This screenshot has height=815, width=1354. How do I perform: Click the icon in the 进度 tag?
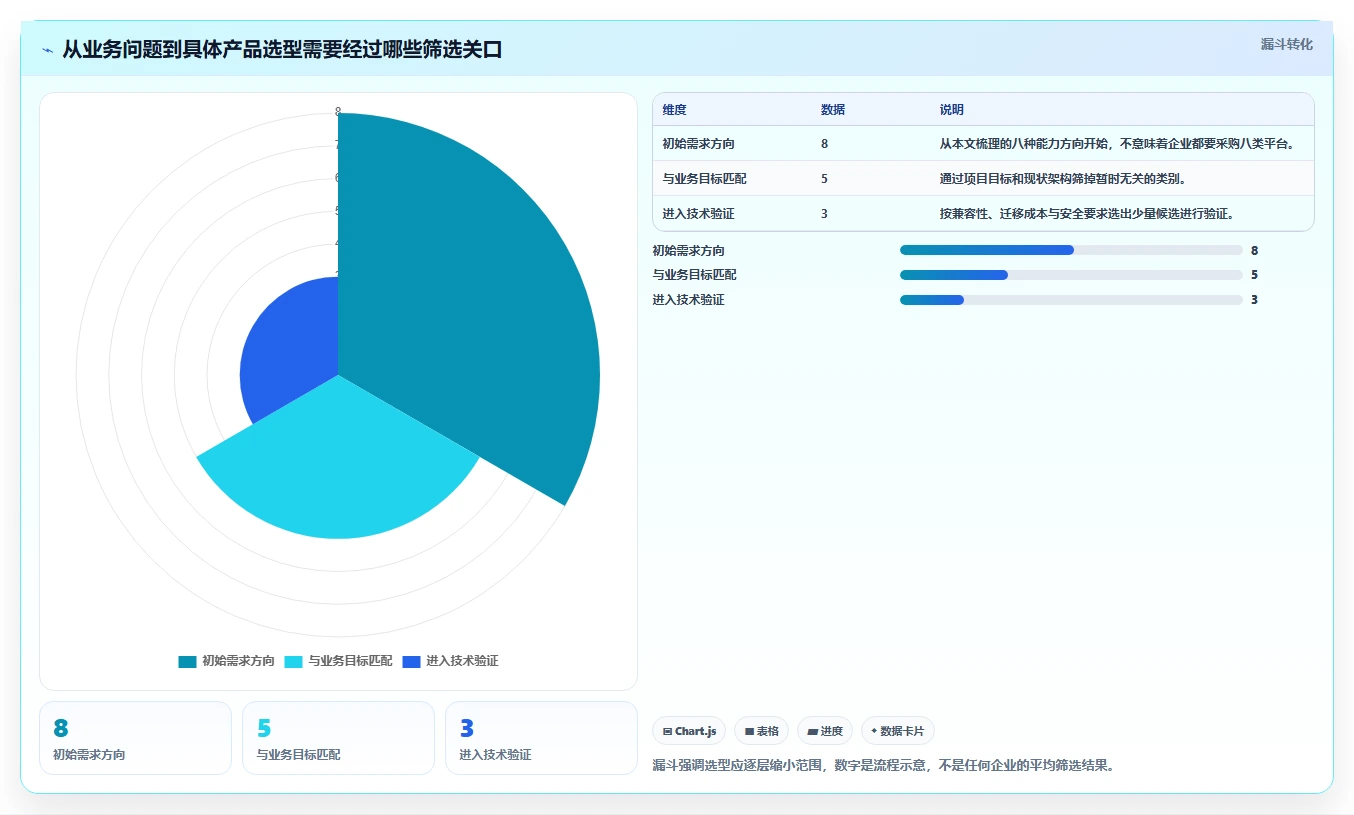[813, 732]
